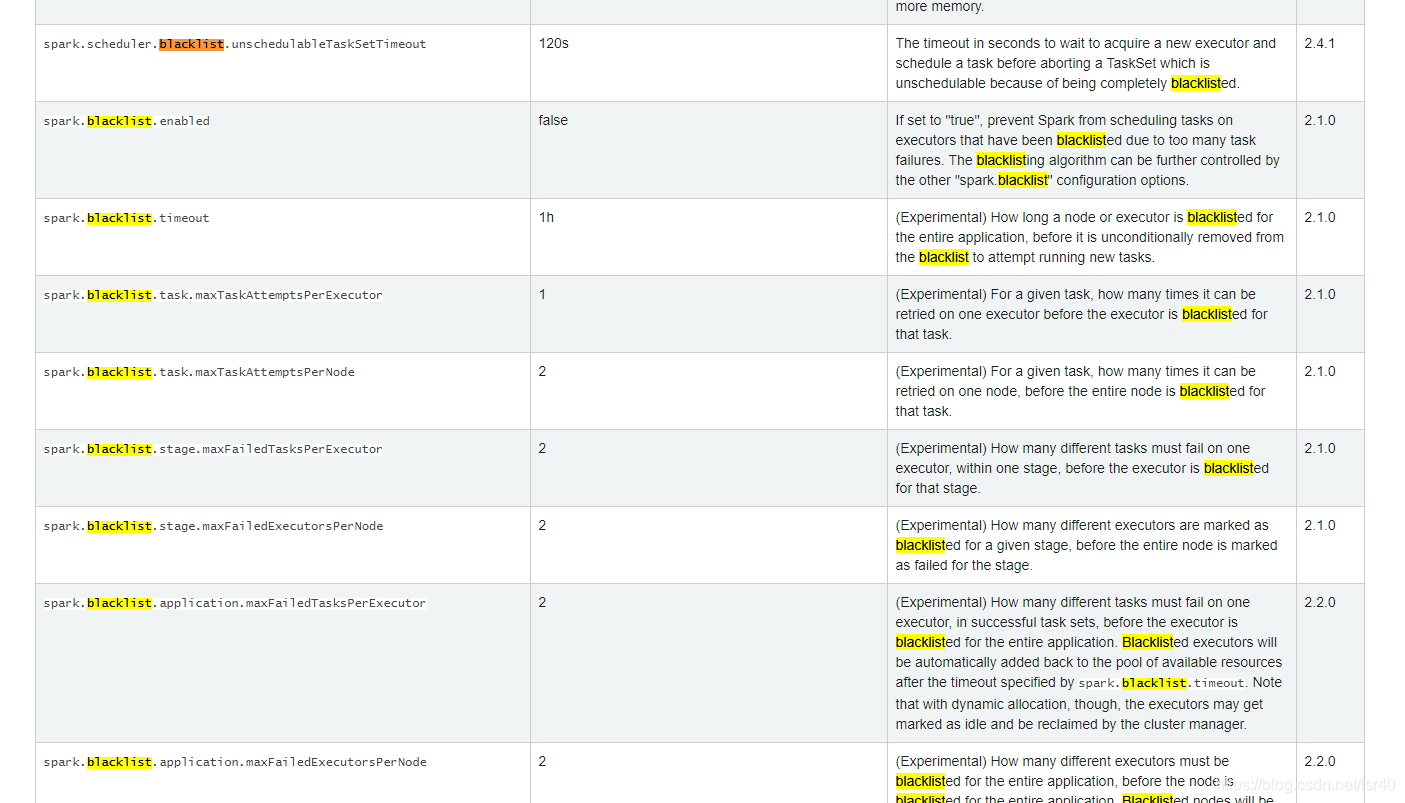Click version 2.4.1 in the unschedulableTaskSetTimeout row
This screenshot has height=803, width=1405.
pyautogui.click(x=1320, y=43)
